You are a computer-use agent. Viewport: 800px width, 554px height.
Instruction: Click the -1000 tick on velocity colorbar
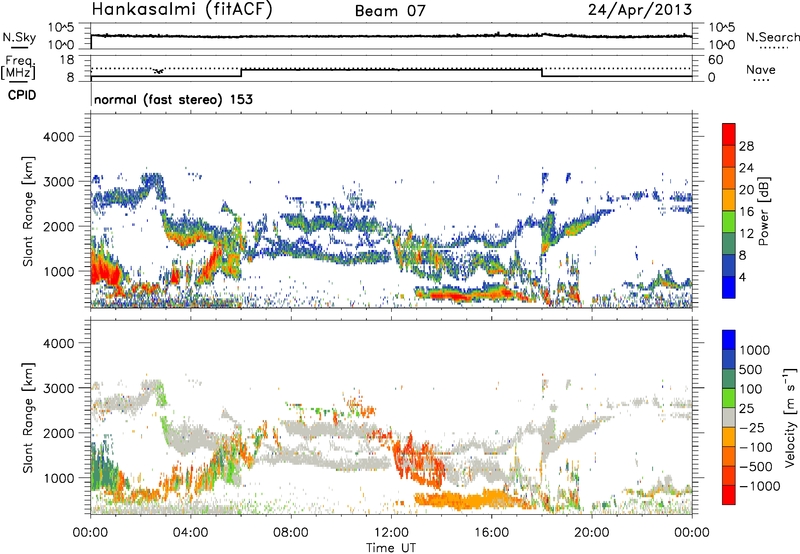point(759,486)
